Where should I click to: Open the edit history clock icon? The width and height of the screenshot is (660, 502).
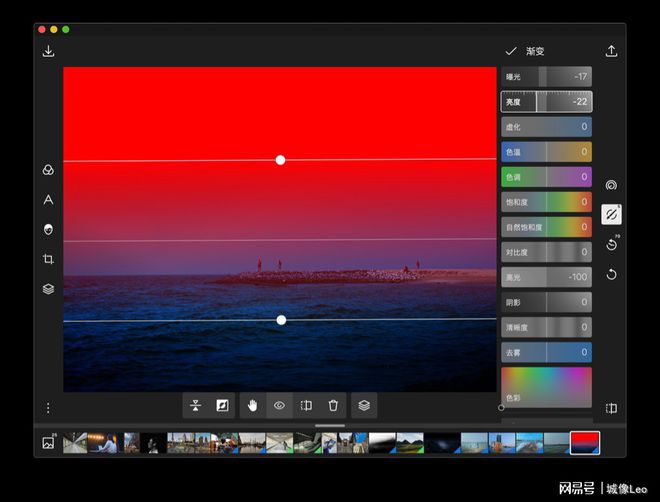pos(611,244)
